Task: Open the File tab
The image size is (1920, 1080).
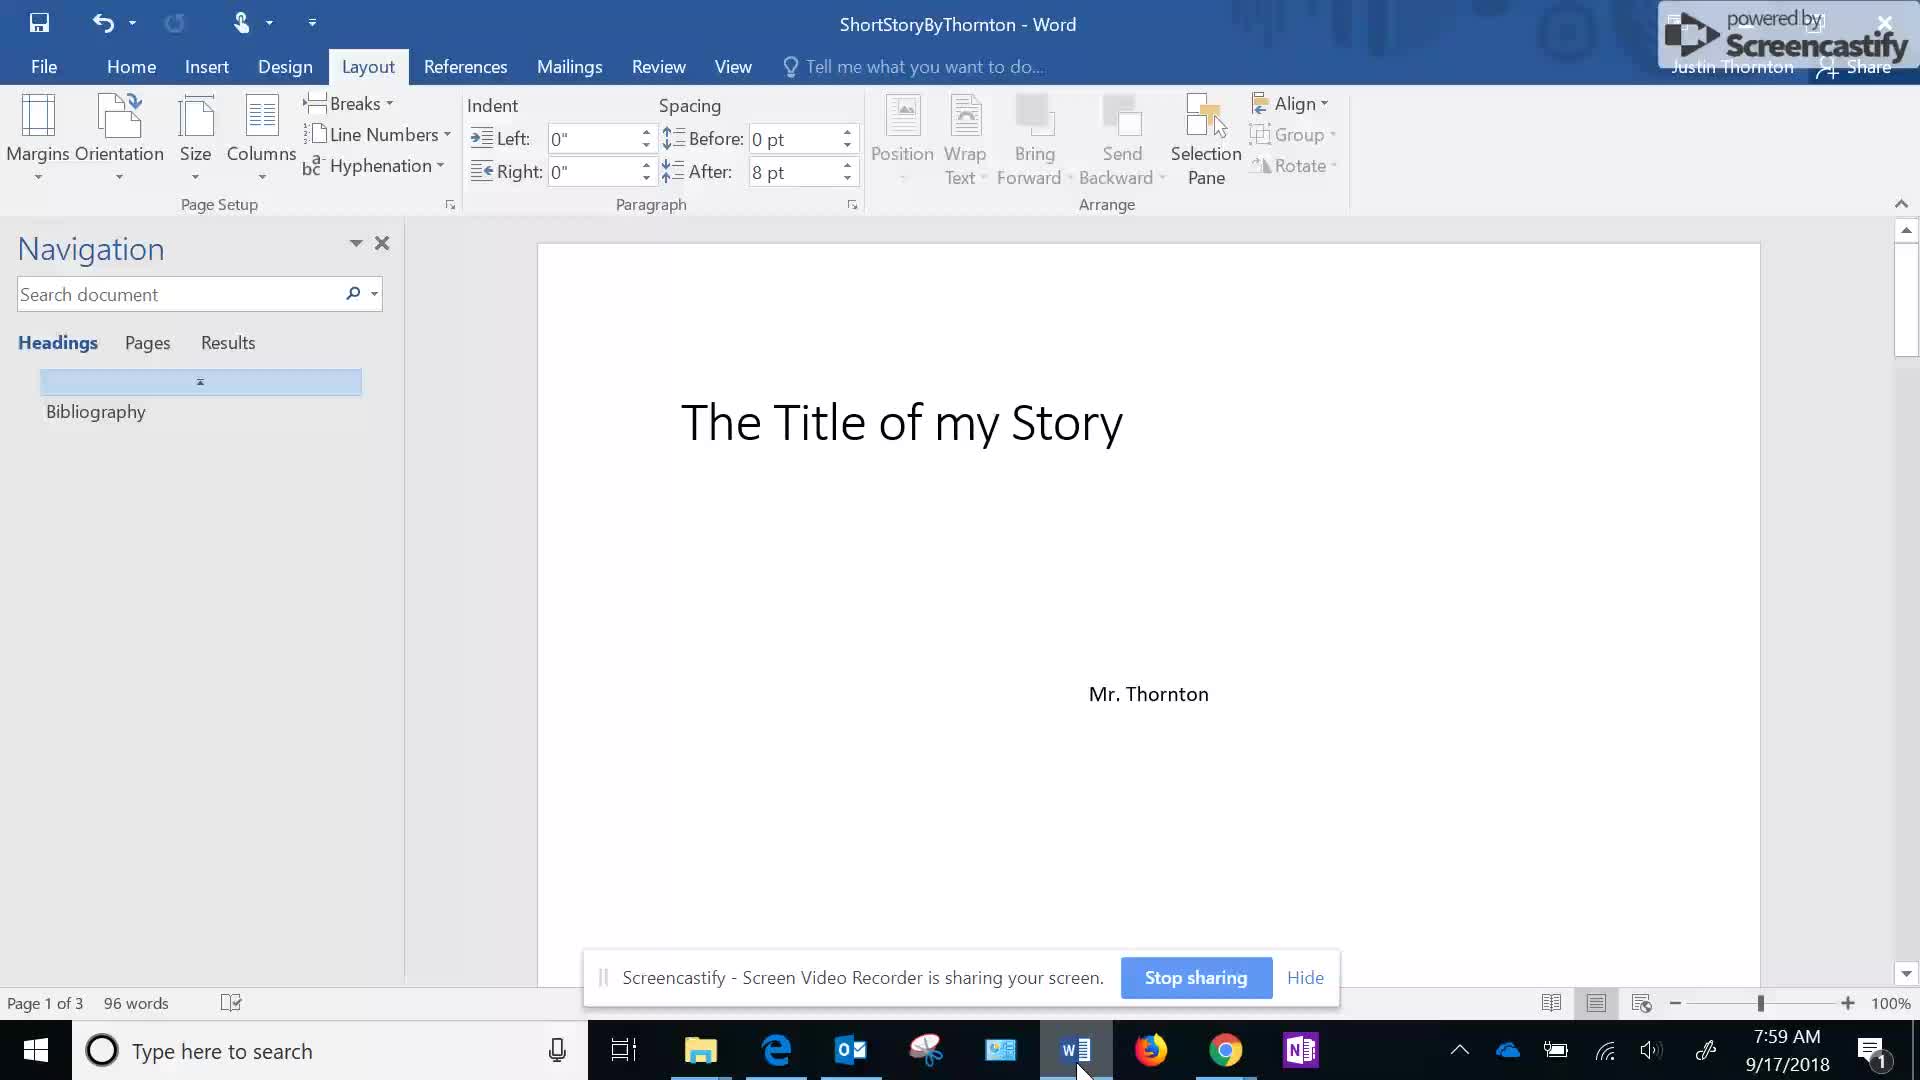Action: (44, 66)
